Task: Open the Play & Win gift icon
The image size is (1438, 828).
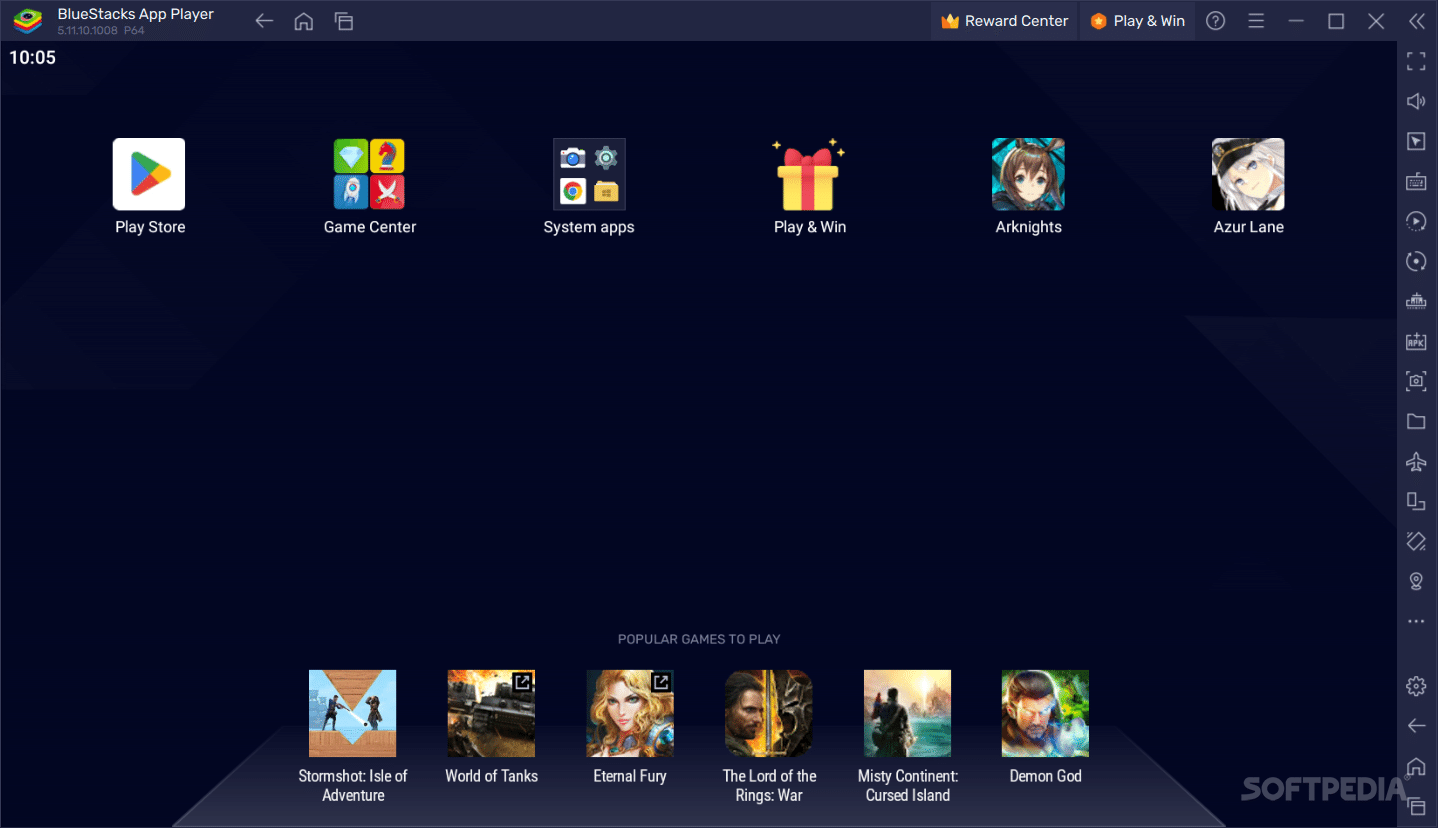Action: point(809,174)
